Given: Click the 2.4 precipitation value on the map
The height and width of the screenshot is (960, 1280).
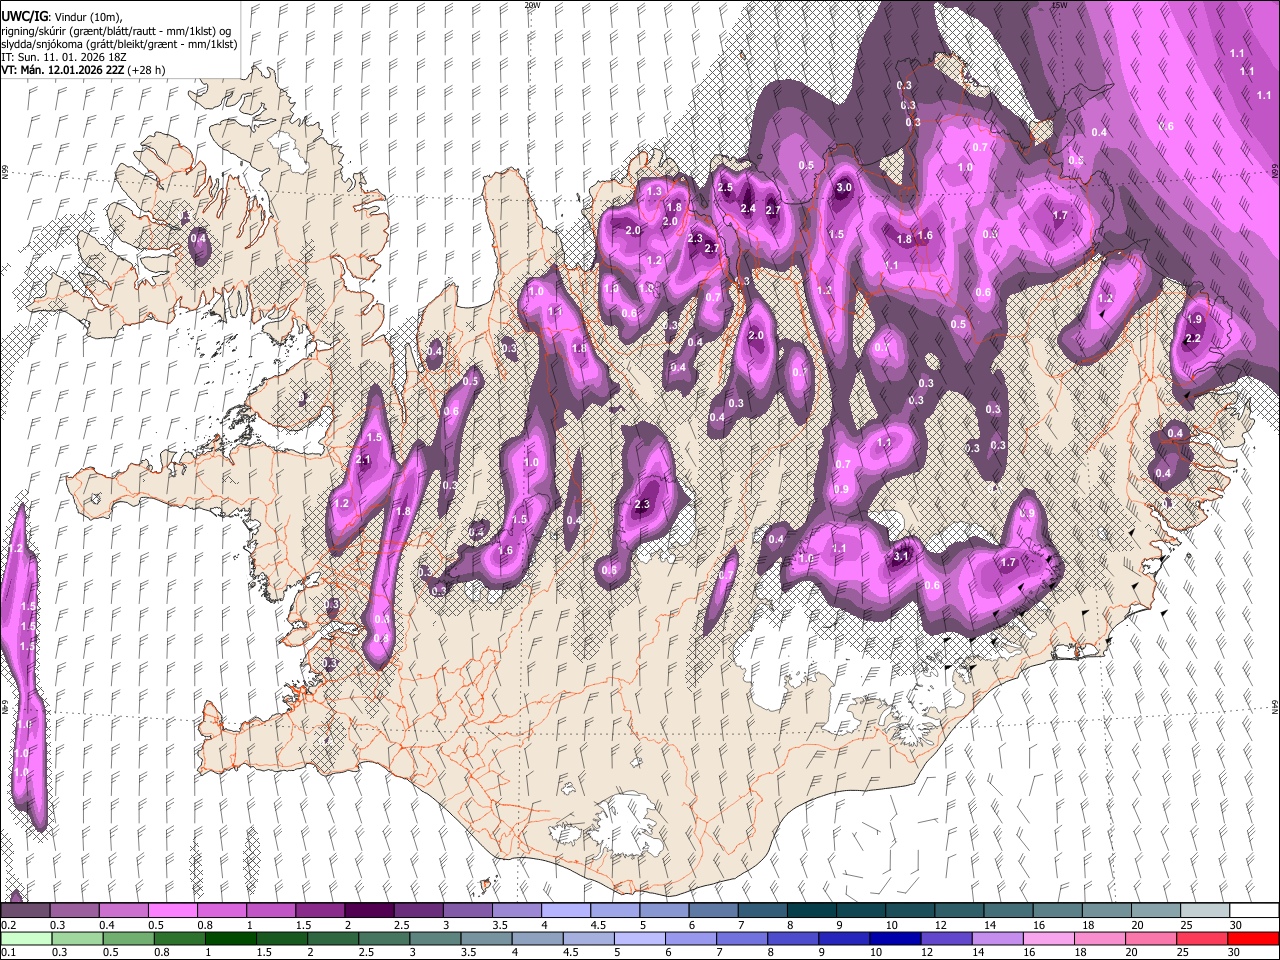Looking at the screenshot, I should (748, 208).
